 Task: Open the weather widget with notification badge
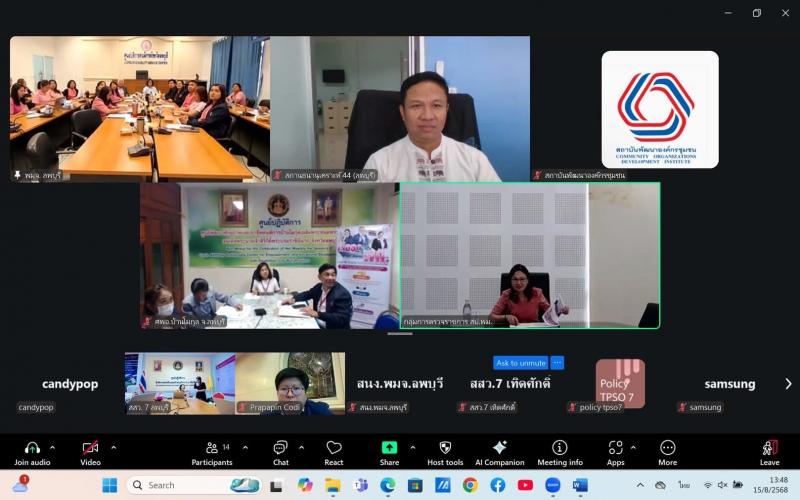click(x=20, y=484)
